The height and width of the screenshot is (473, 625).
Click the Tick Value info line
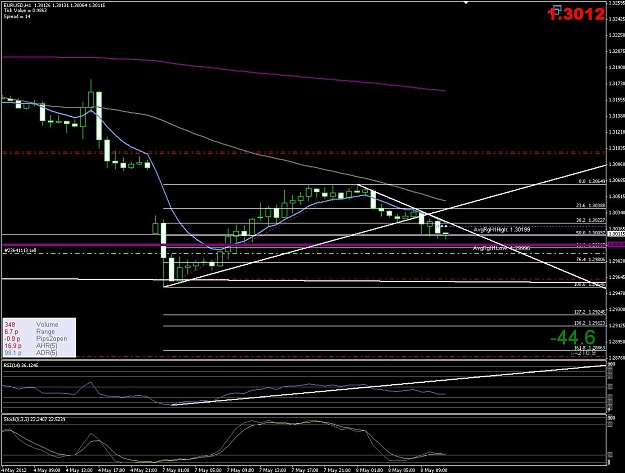click(25, 11)
